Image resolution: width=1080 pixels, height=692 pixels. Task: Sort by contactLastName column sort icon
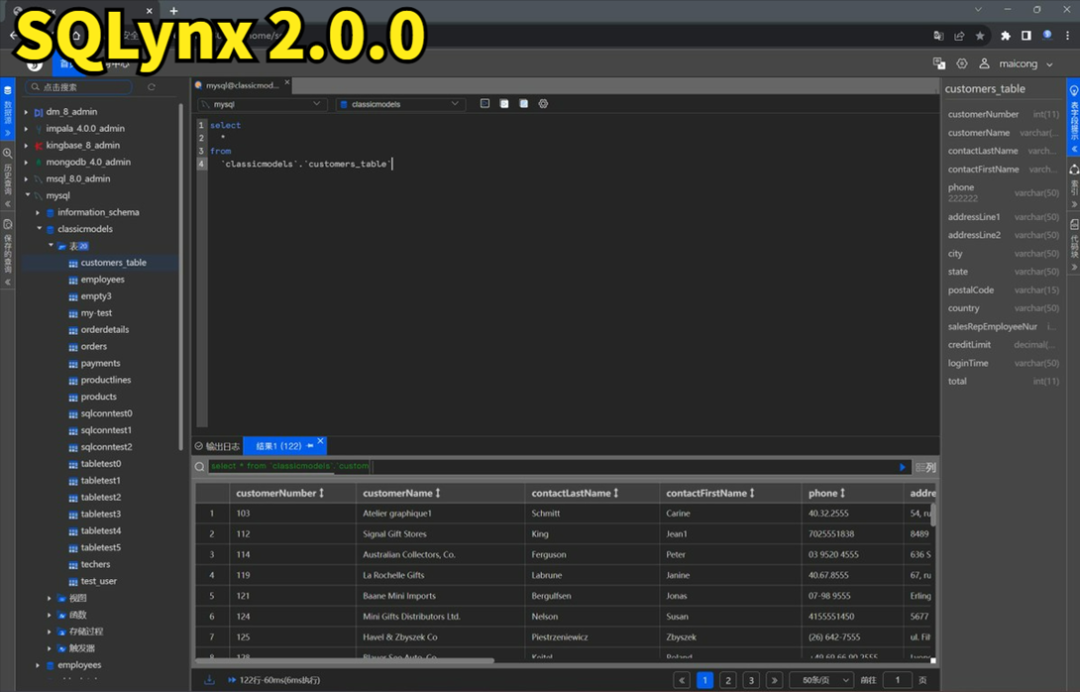coord(616,493)
